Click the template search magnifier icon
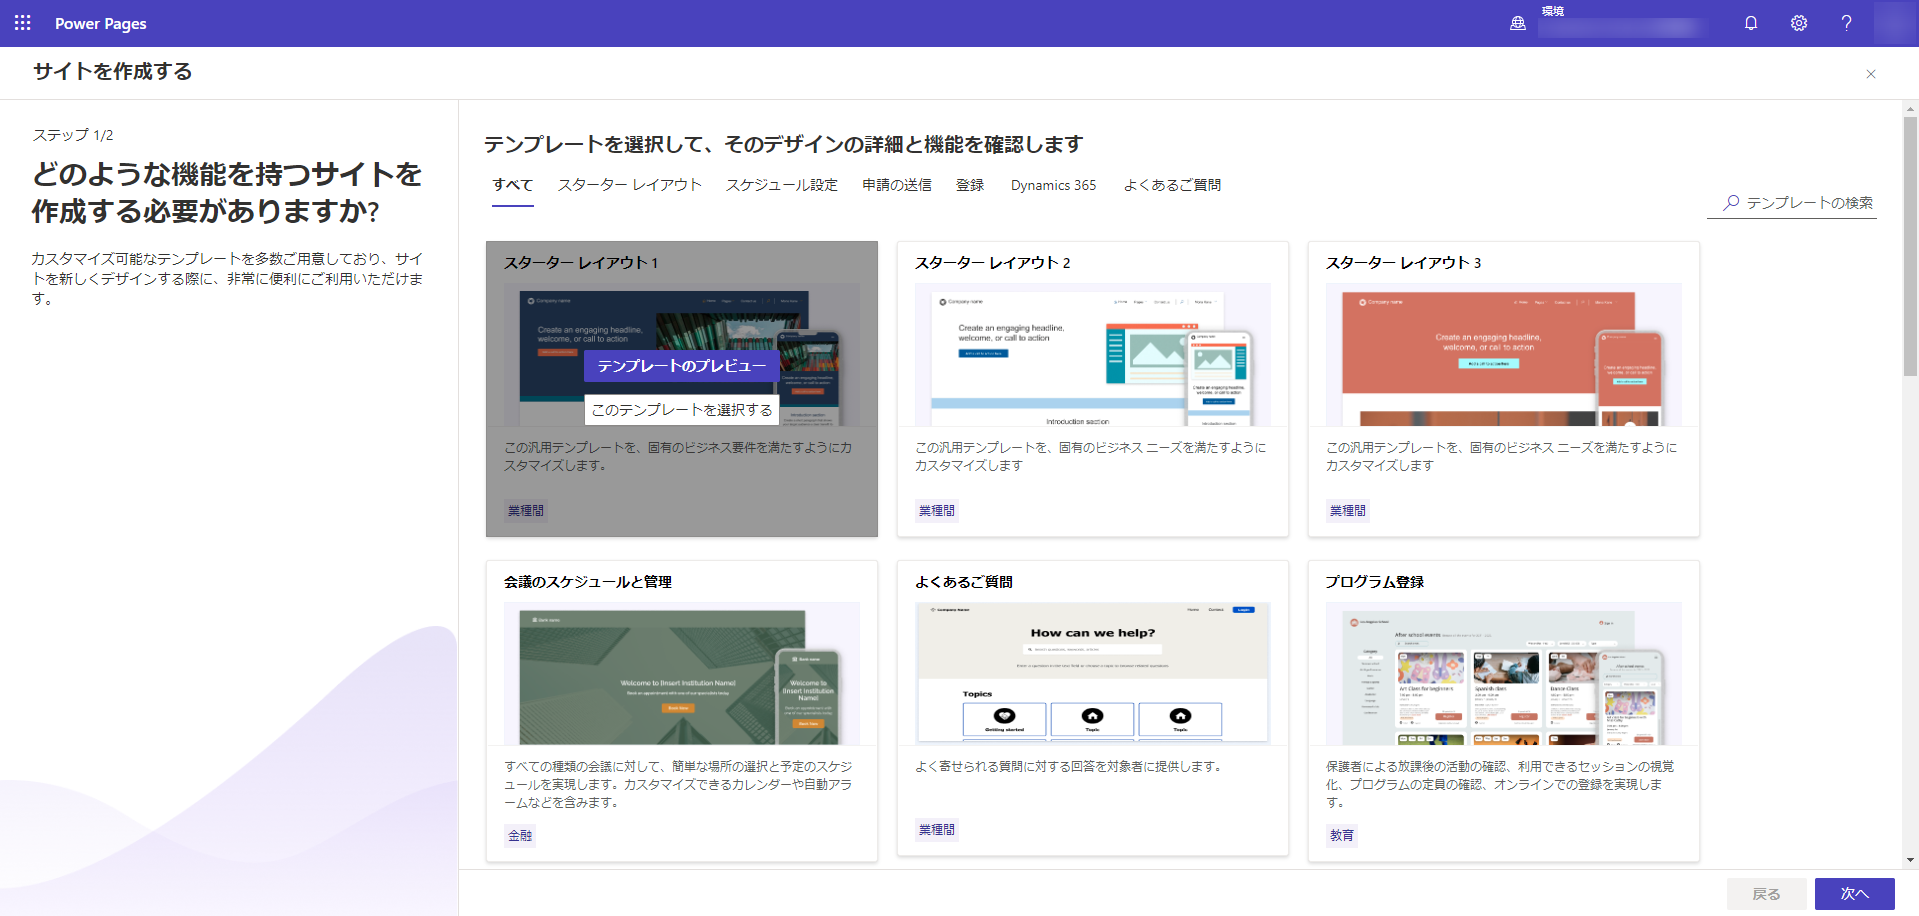This screenshot has height=916, width=1919. (1731, 202)
